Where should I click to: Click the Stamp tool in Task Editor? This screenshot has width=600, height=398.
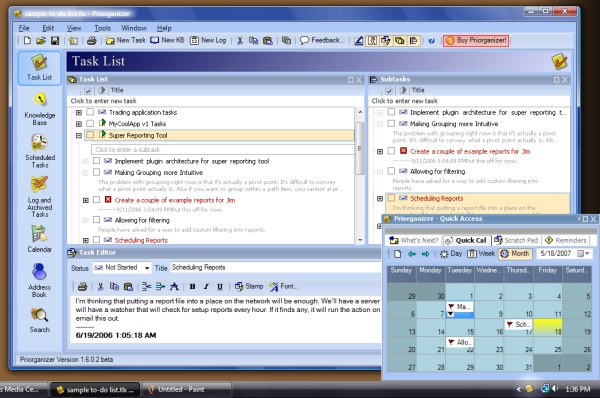[x=249, y=286]
